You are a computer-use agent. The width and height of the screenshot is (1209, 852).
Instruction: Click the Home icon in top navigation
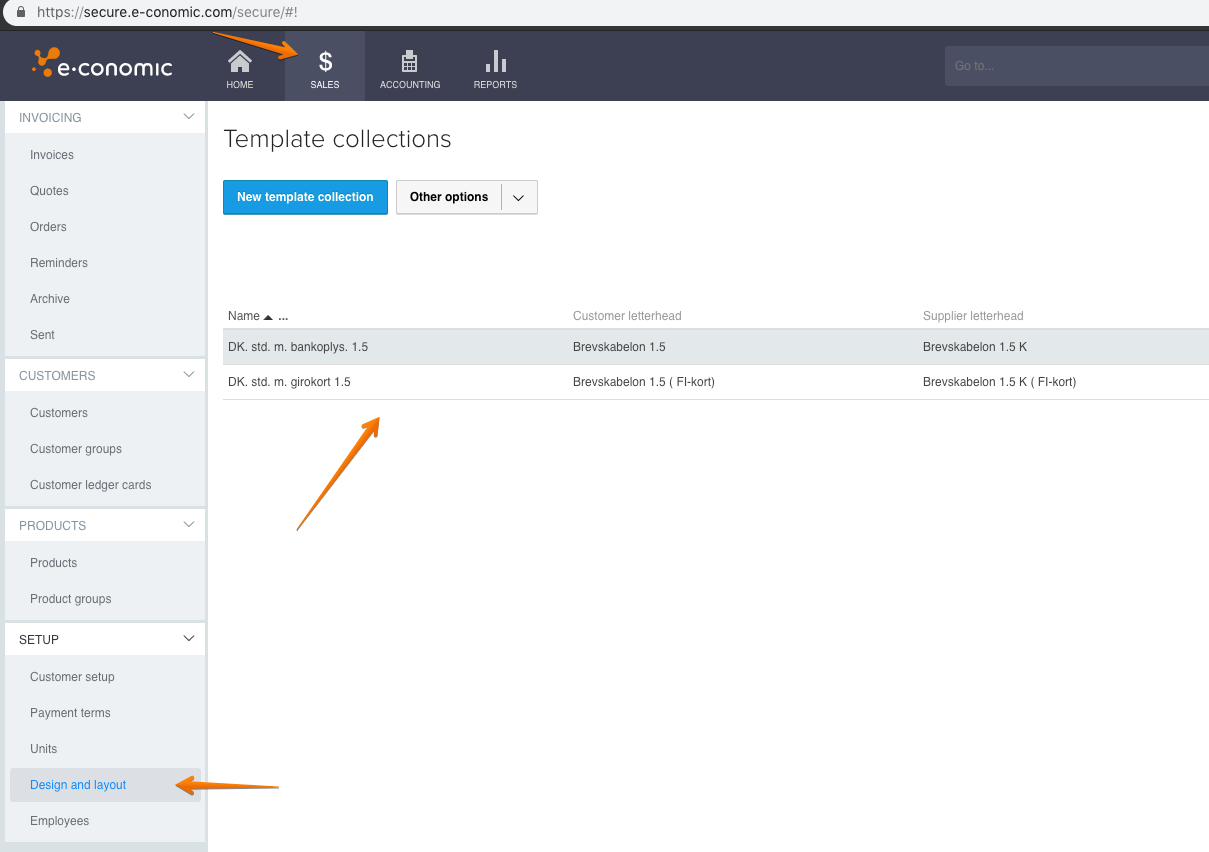click(x=239, y=66)
